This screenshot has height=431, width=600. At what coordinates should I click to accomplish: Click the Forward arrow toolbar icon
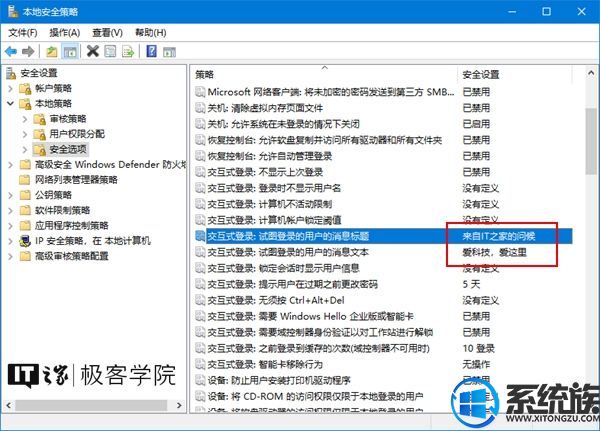(x=28, y=51)
